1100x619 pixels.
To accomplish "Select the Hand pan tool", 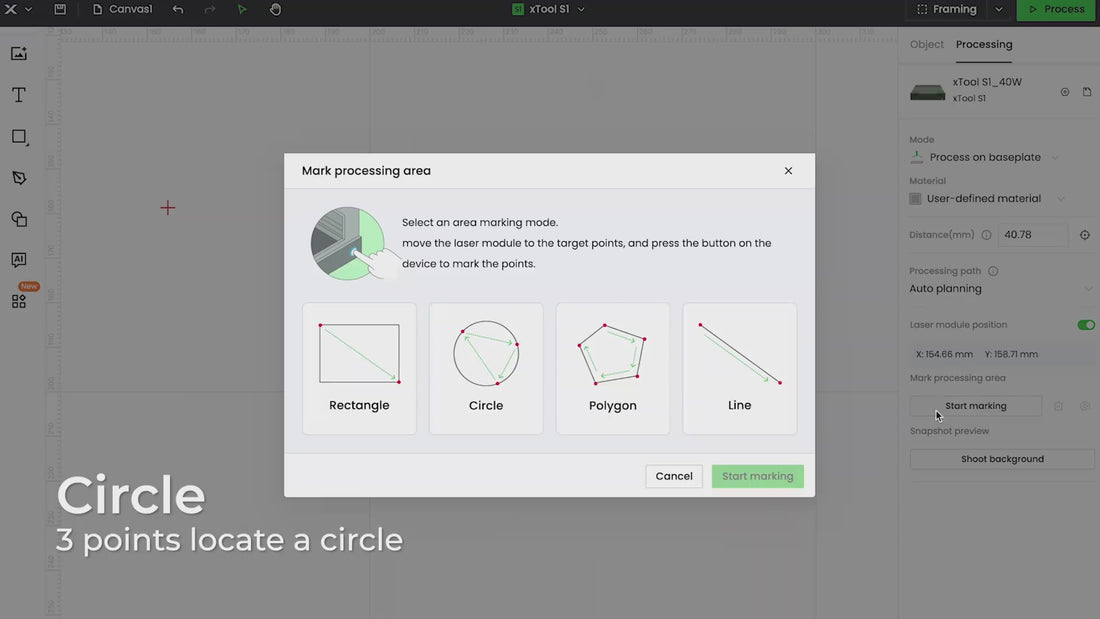I will [275, 9].
